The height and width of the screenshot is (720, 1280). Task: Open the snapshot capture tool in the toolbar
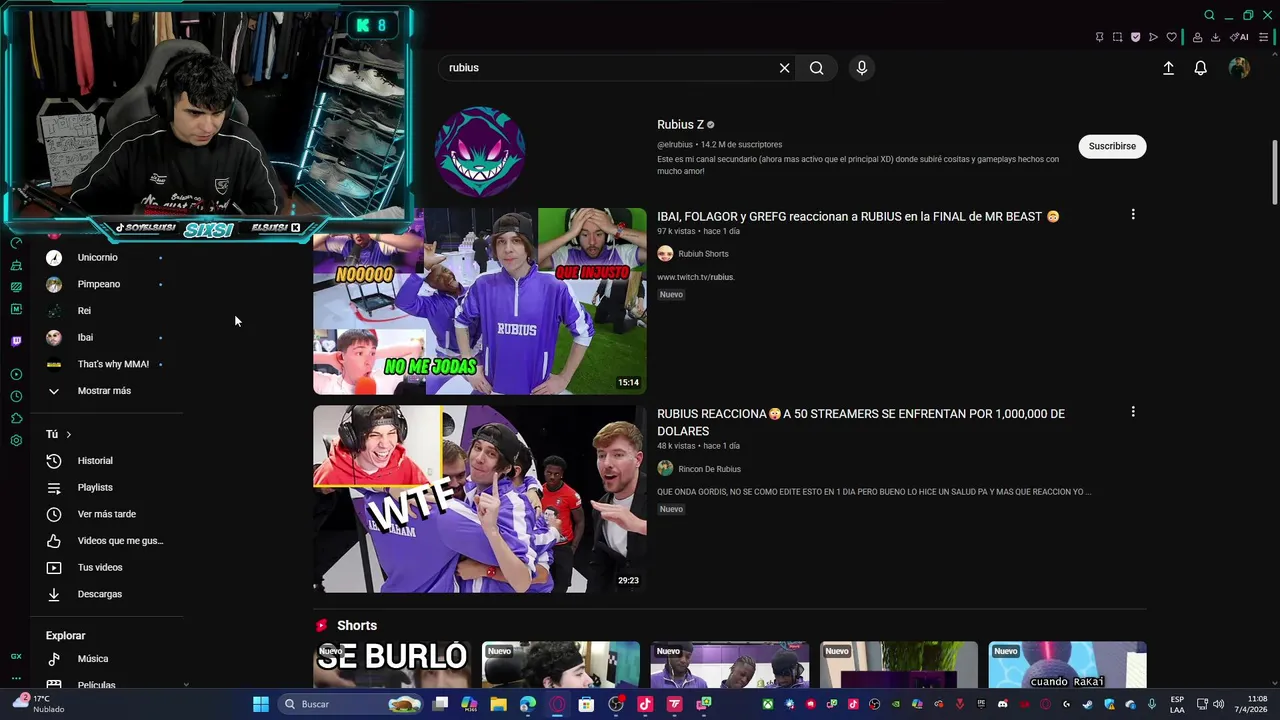click(1117, 37)
